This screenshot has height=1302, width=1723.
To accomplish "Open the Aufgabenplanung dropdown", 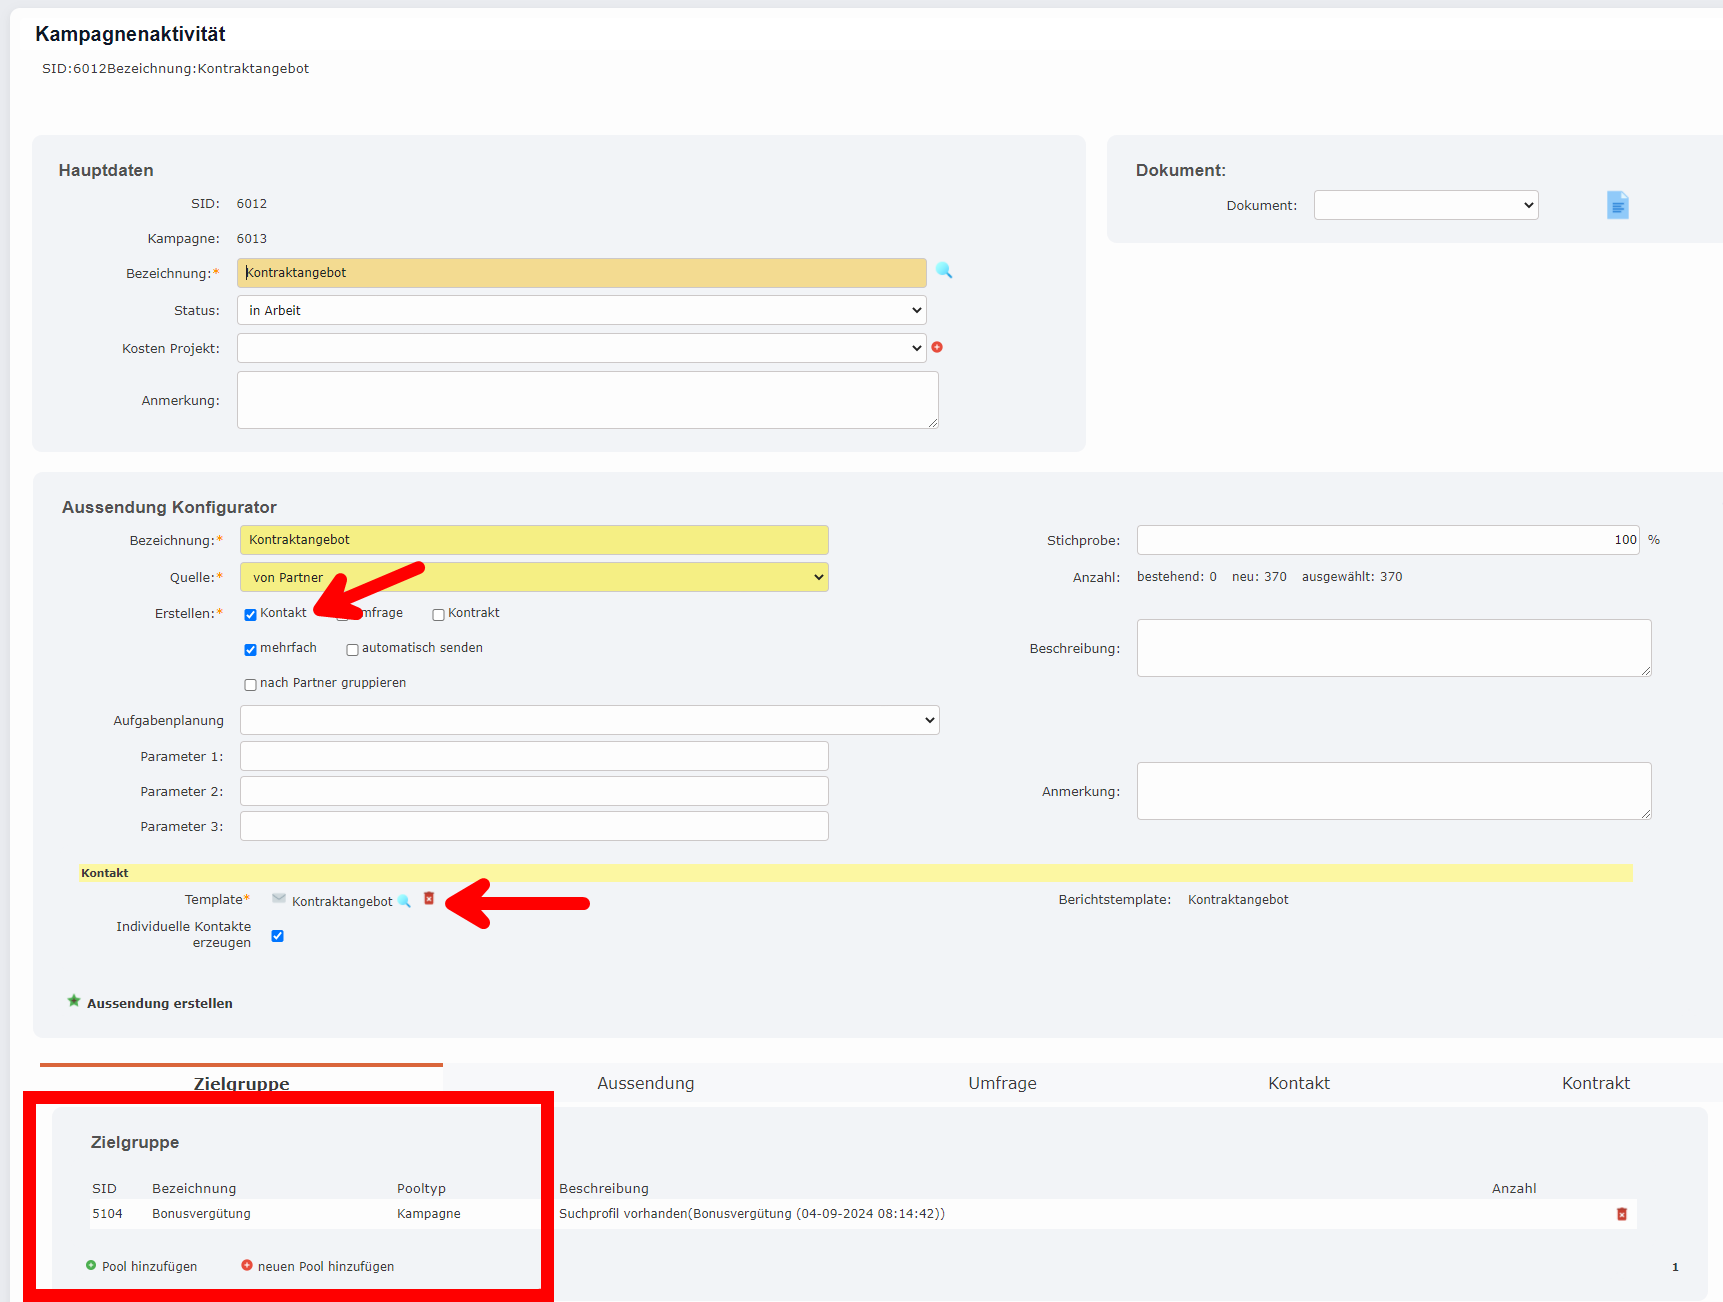I will [589, 720].
